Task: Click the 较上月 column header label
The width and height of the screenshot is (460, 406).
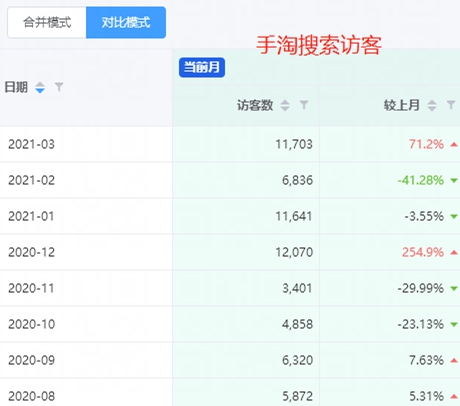Action: [x=402, y=105]
